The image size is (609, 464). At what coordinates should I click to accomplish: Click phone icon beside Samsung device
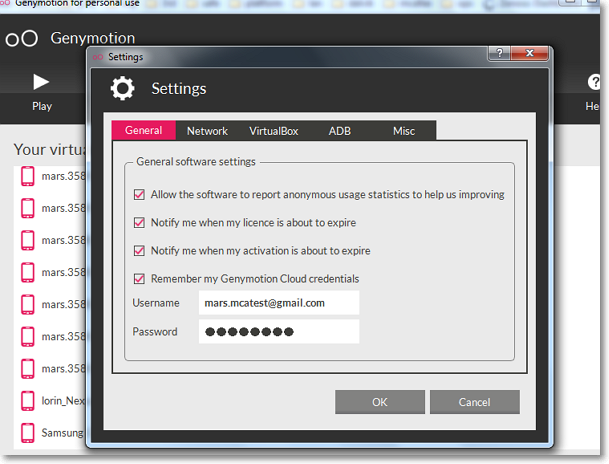pos(28,433)
